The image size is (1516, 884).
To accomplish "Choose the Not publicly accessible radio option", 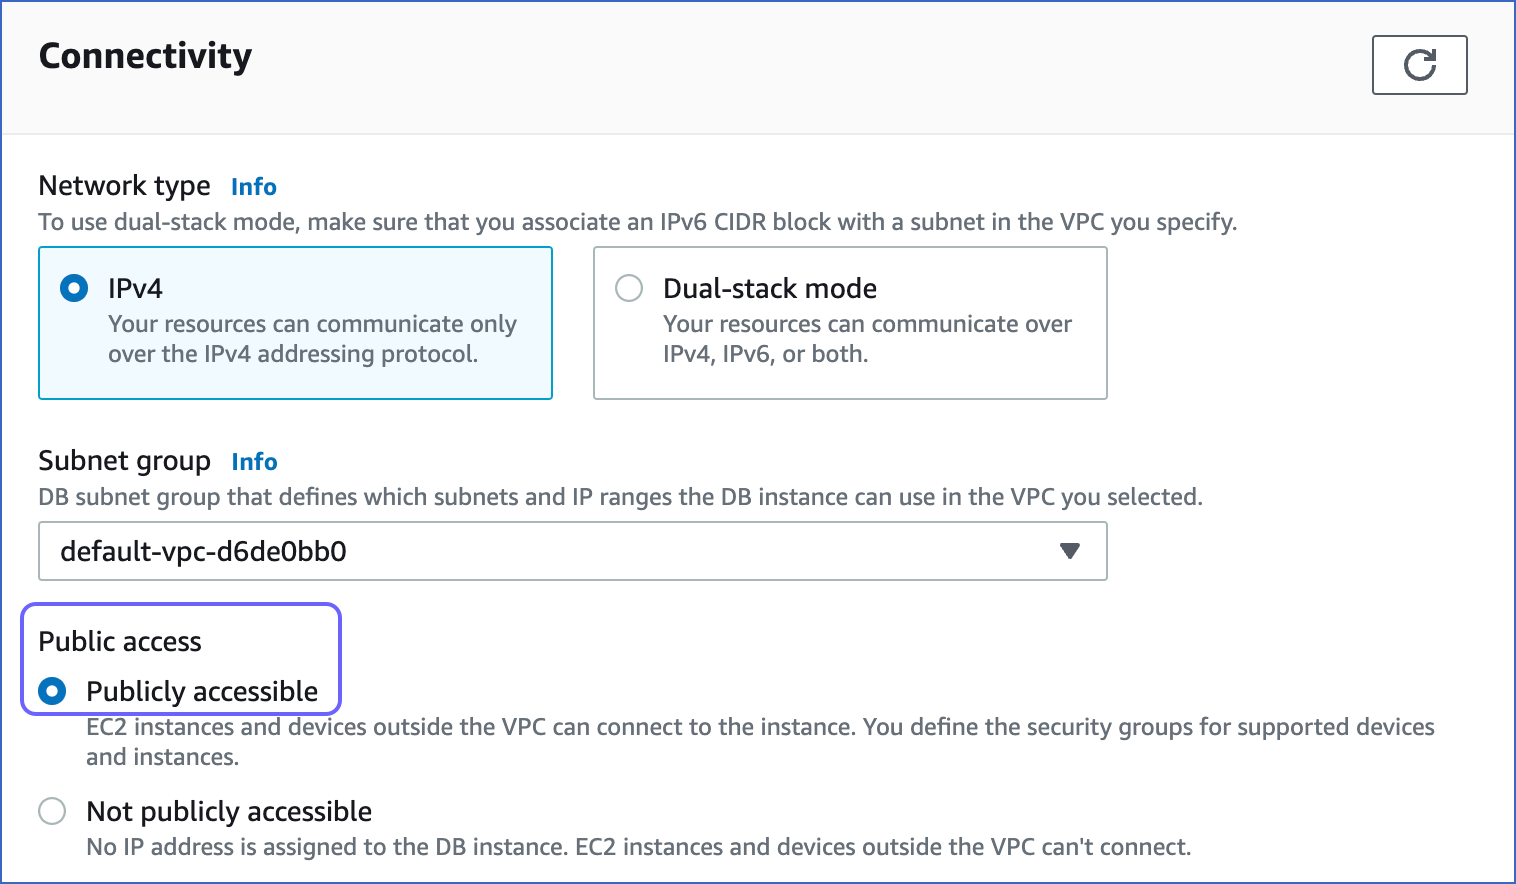I will (52, 811).
